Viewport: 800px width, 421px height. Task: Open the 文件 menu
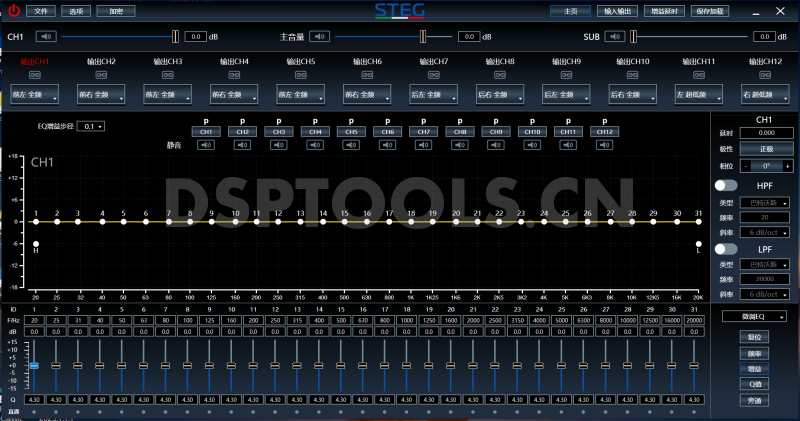40,11
